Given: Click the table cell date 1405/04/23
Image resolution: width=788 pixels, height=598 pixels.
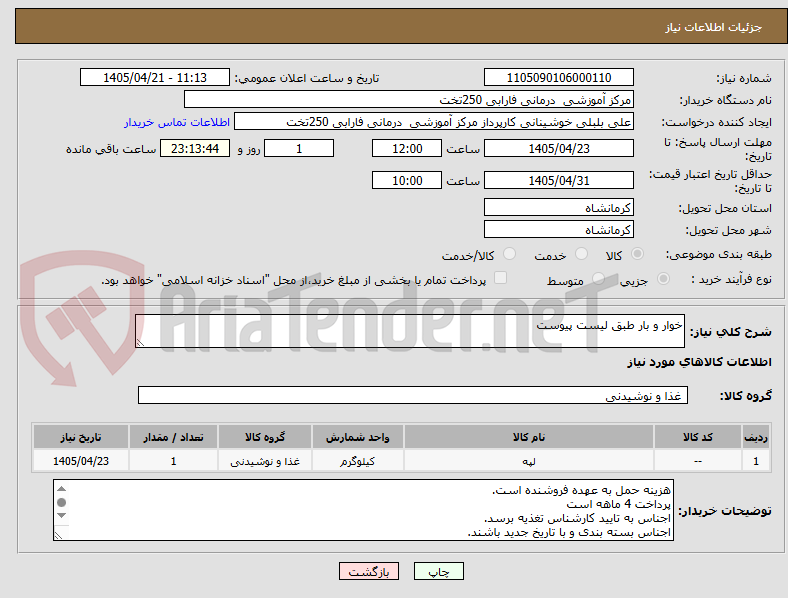Looking at the screenshot, I should click(x=81, y=461).
